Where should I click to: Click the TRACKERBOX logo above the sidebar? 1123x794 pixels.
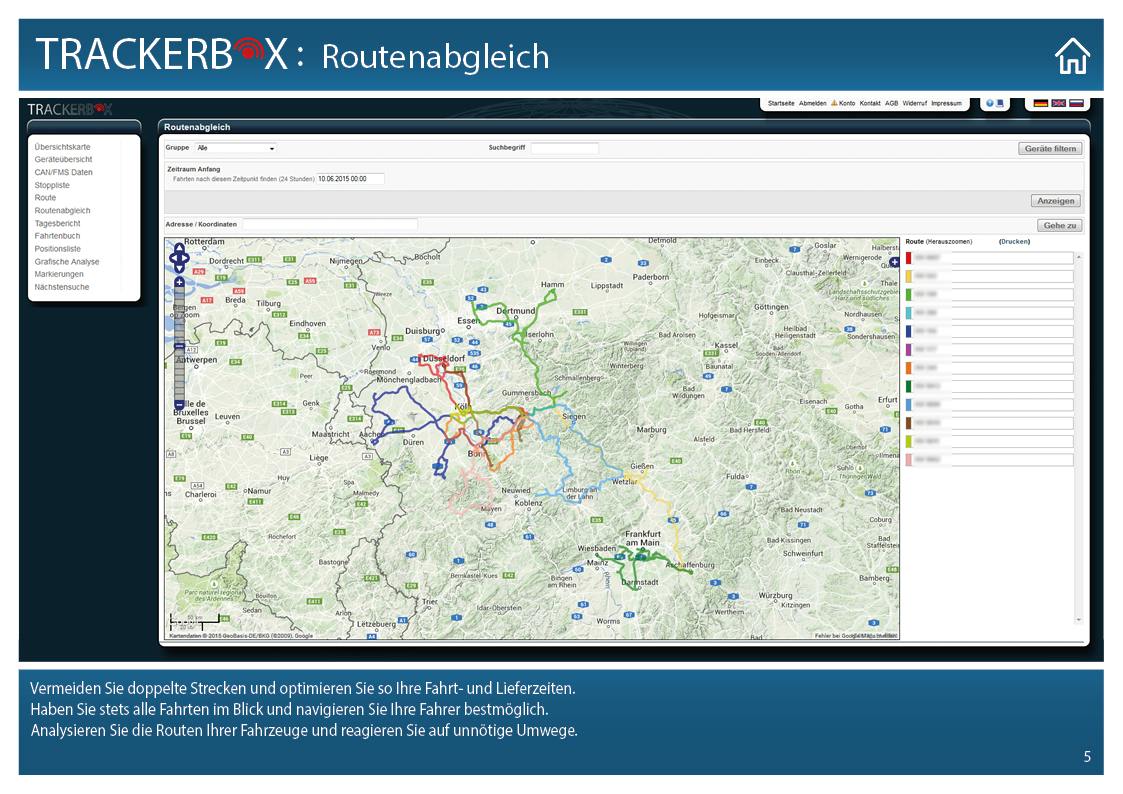[x=69, y=109]
